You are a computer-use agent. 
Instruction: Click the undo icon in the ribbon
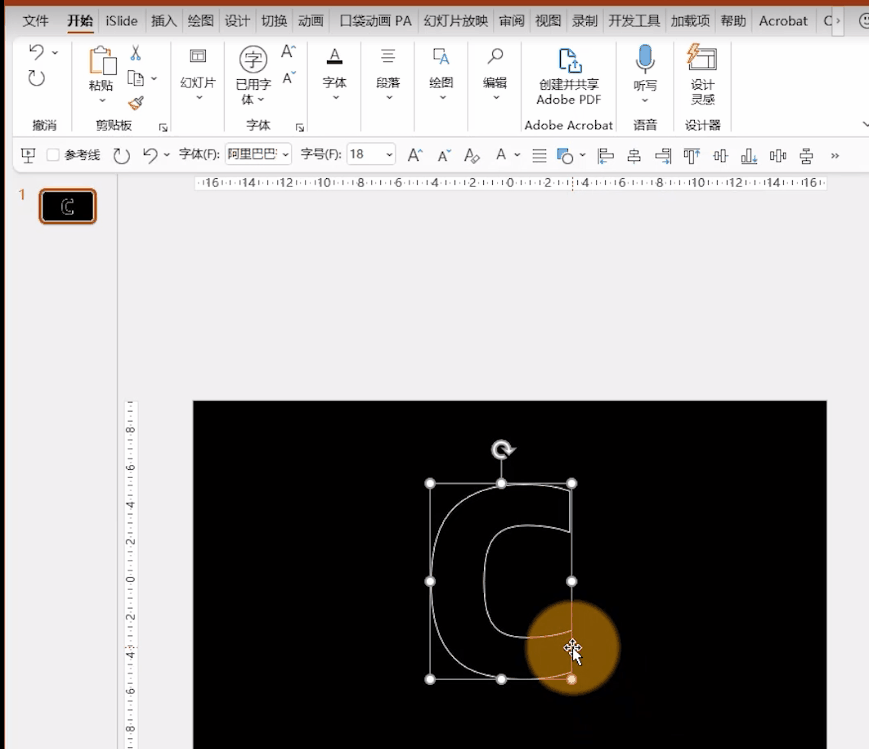[x=37, y=52]
